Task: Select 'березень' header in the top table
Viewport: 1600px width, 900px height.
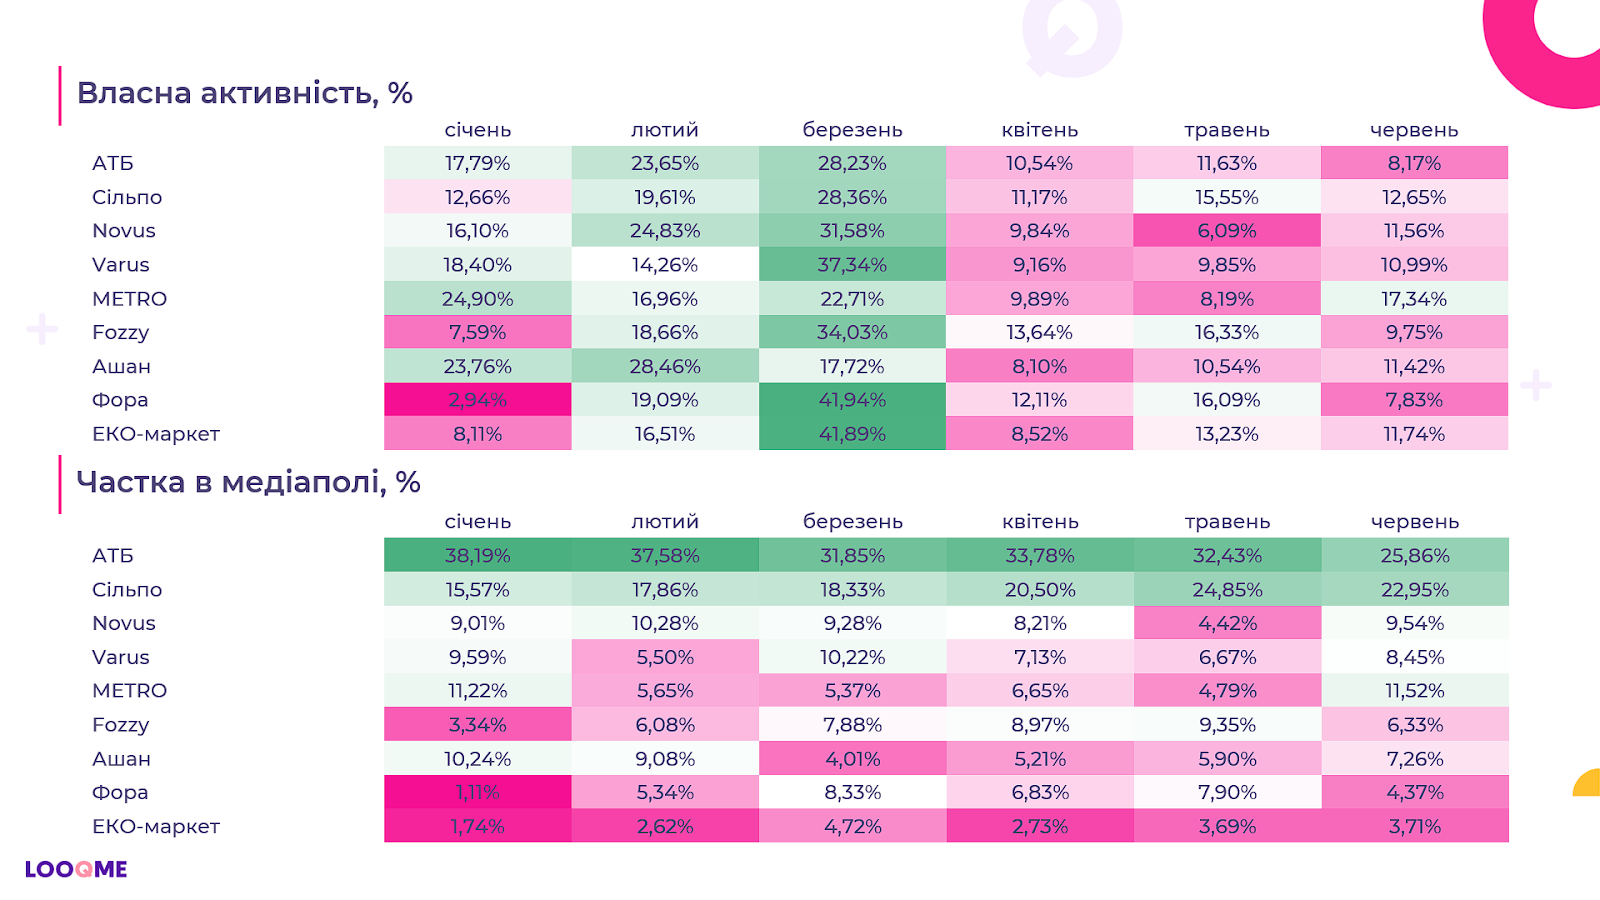Action: (852, 130)
